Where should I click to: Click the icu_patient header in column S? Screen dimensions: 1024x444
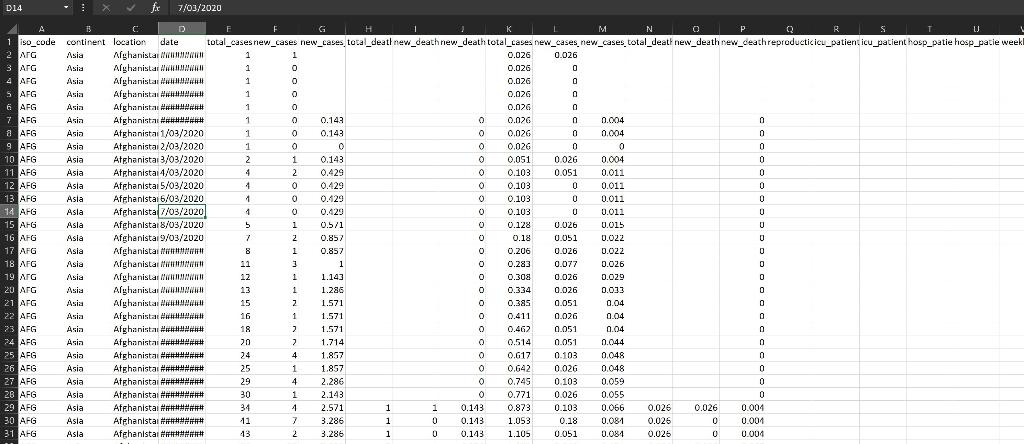point(883,42)
